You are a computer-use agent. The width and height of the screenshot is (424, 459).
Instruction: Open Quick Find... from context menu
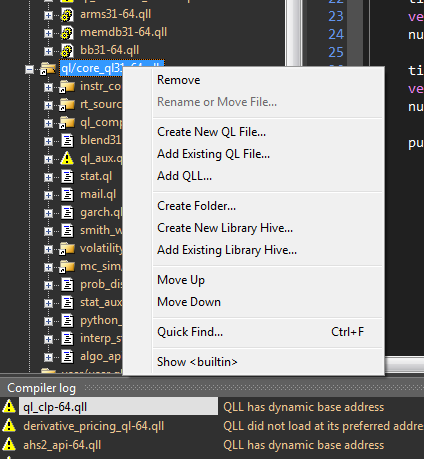(253, 332)
